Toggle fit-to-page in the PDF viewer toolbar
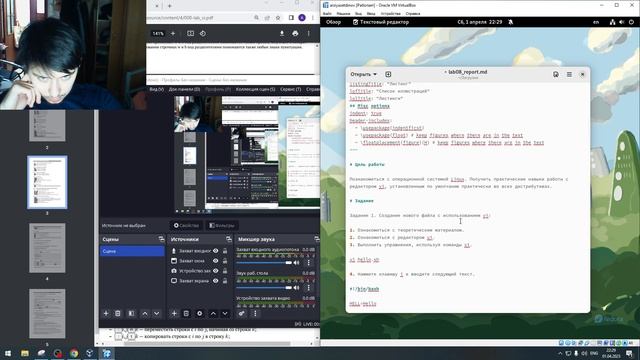This screenshot has width=640, height=360. tap(190, 33)
